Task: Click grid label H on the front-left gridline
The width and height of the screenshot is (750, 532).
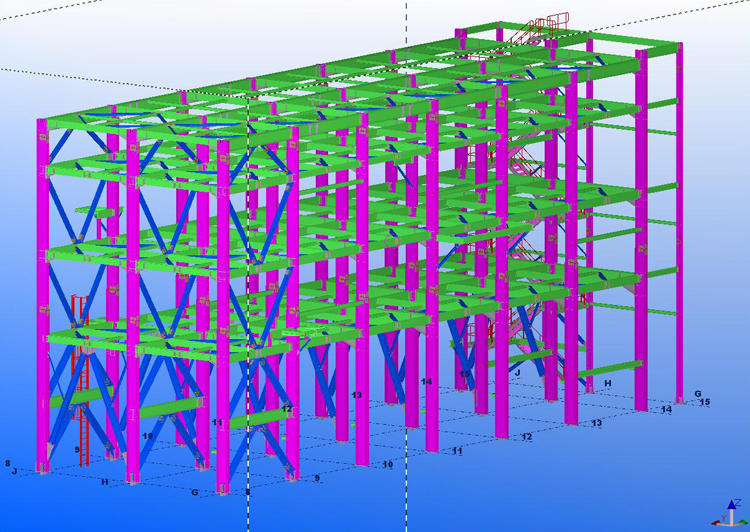Action: tap(105, 482)
